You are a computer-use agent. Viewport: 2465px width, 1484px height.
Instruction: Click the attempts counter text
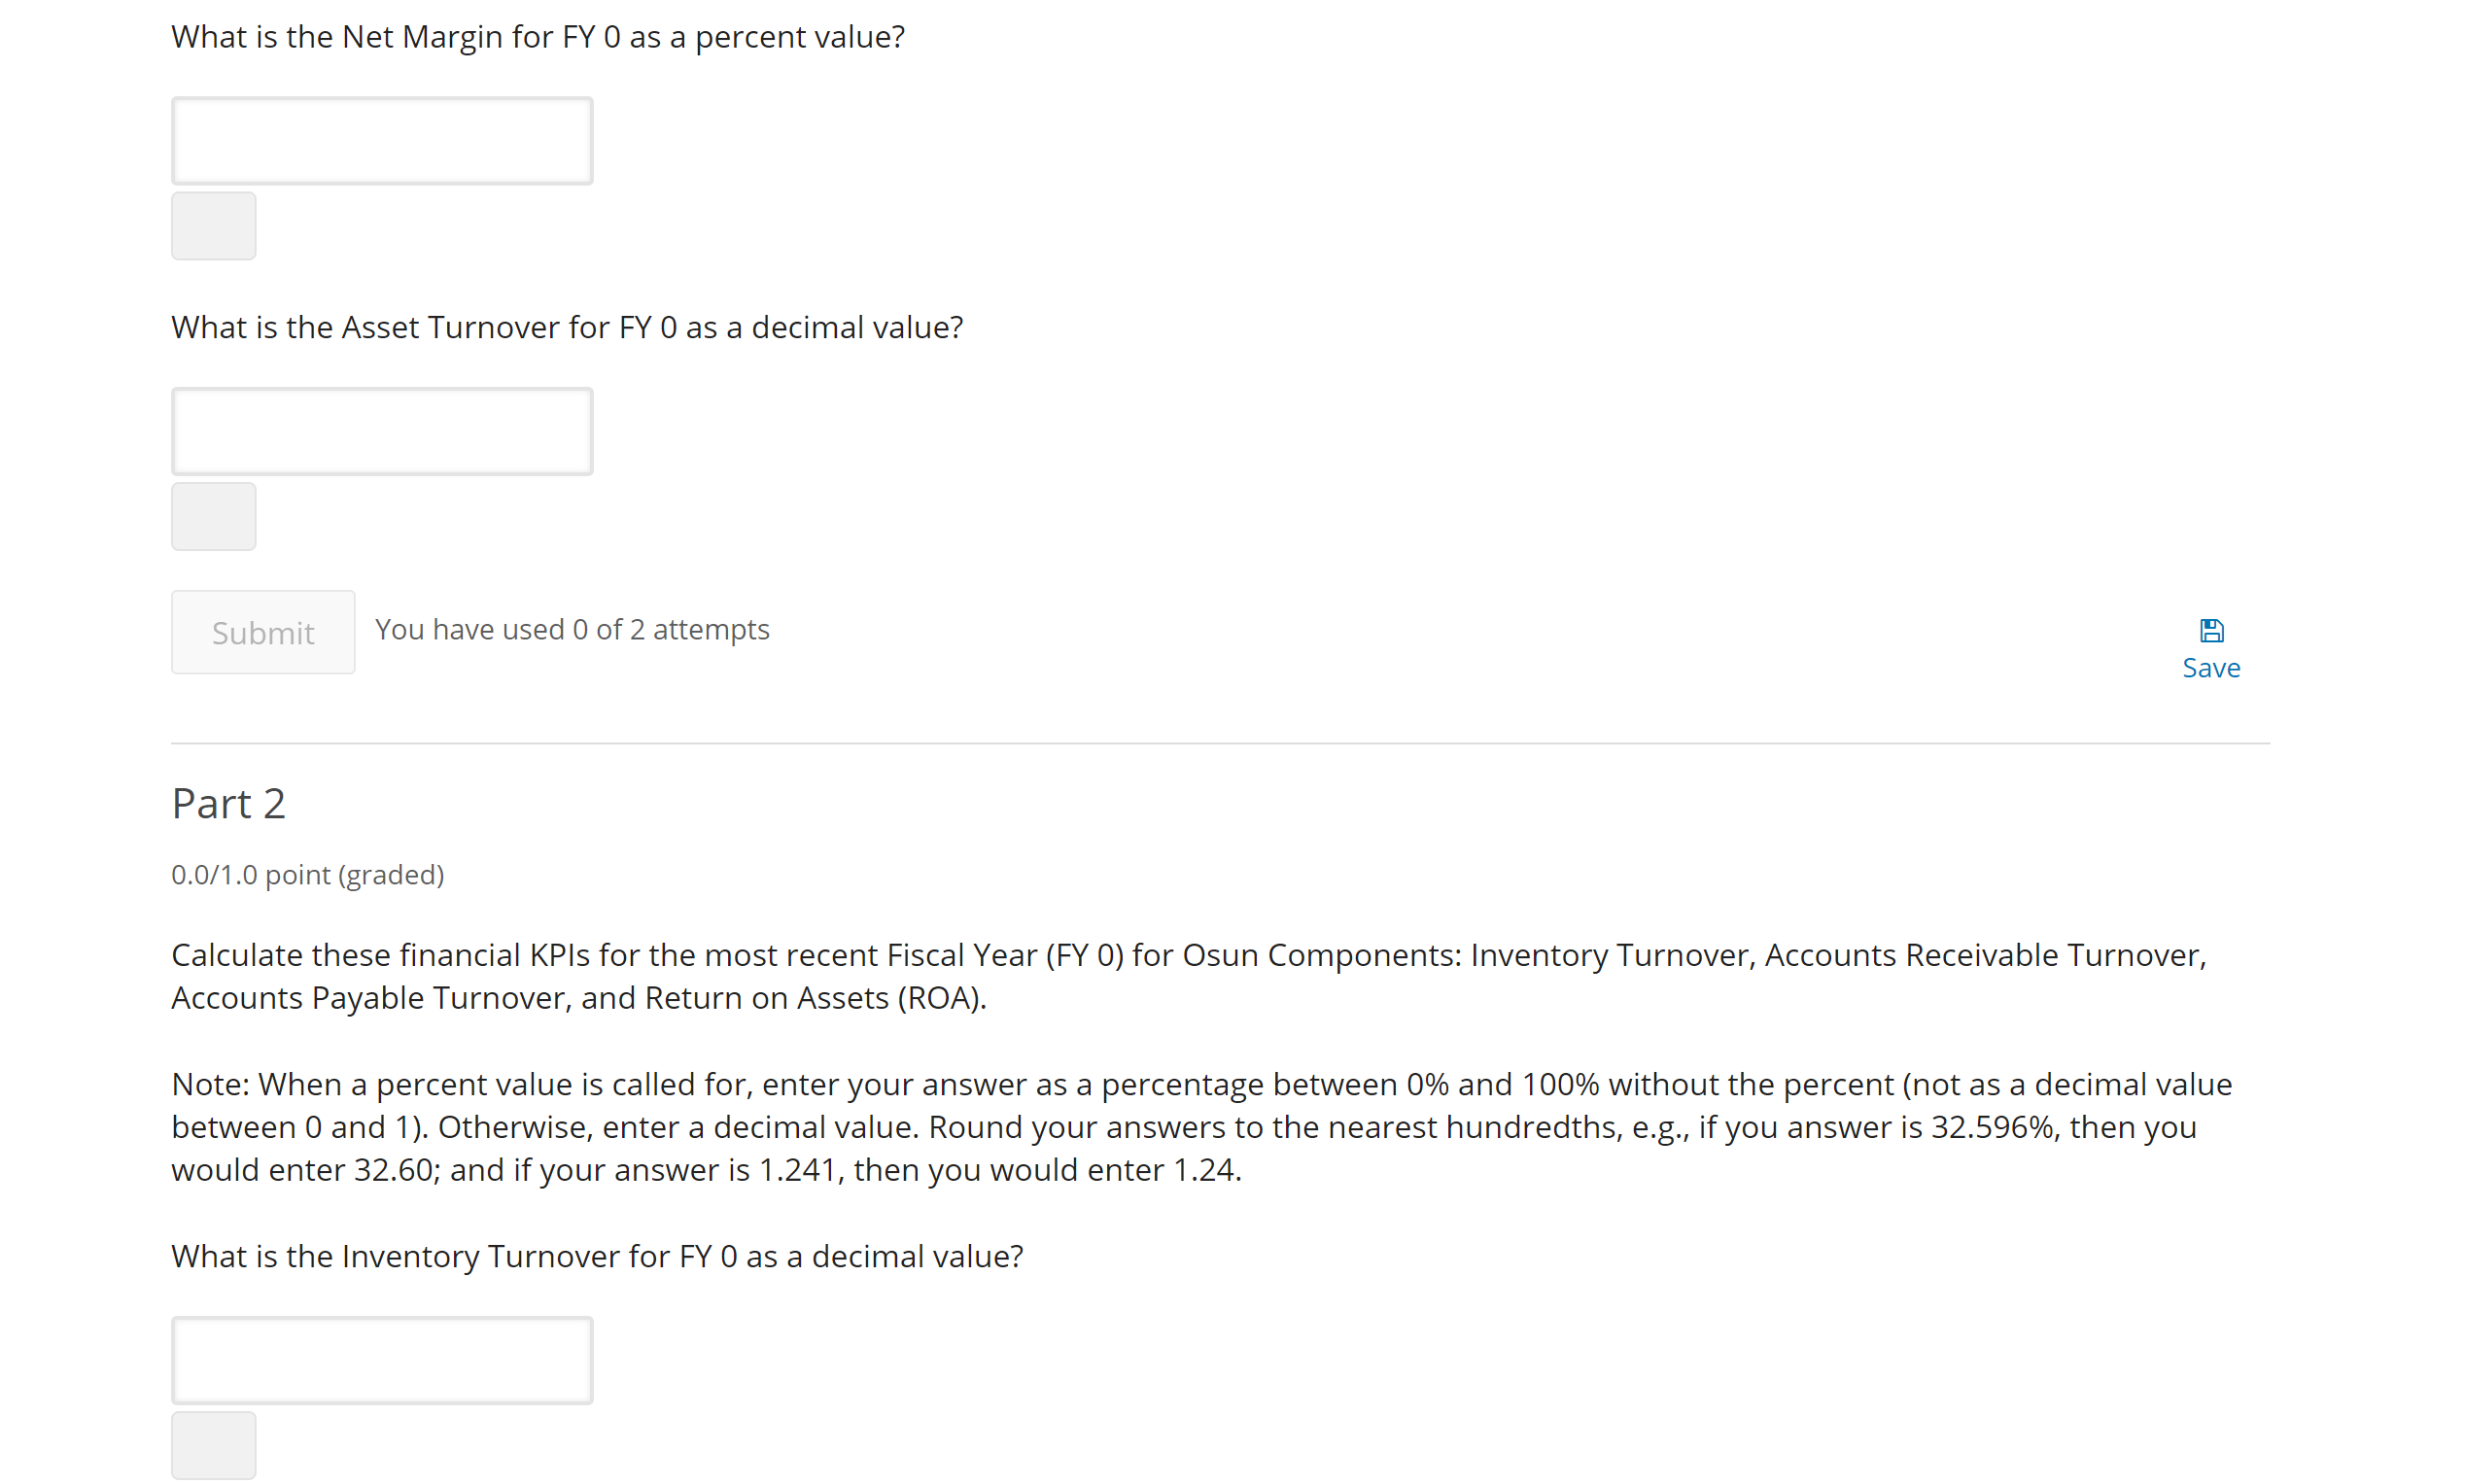[x=572, y=629]
